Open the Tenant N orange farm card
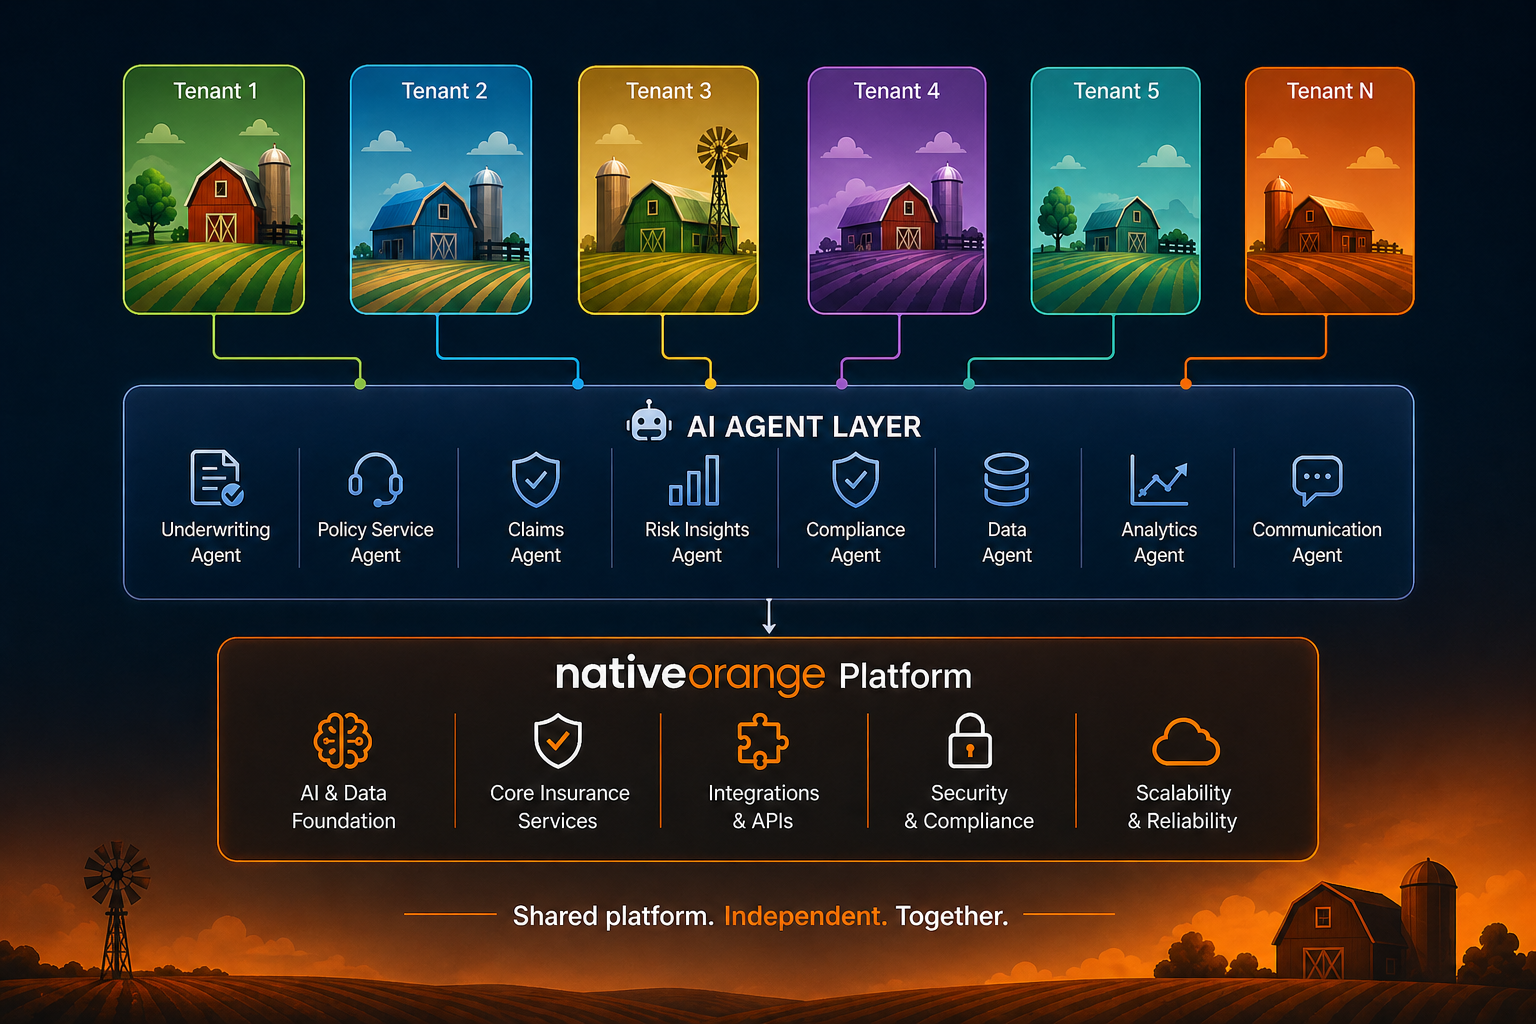Screen dimensions: 1536x1024 [1330, 191]
